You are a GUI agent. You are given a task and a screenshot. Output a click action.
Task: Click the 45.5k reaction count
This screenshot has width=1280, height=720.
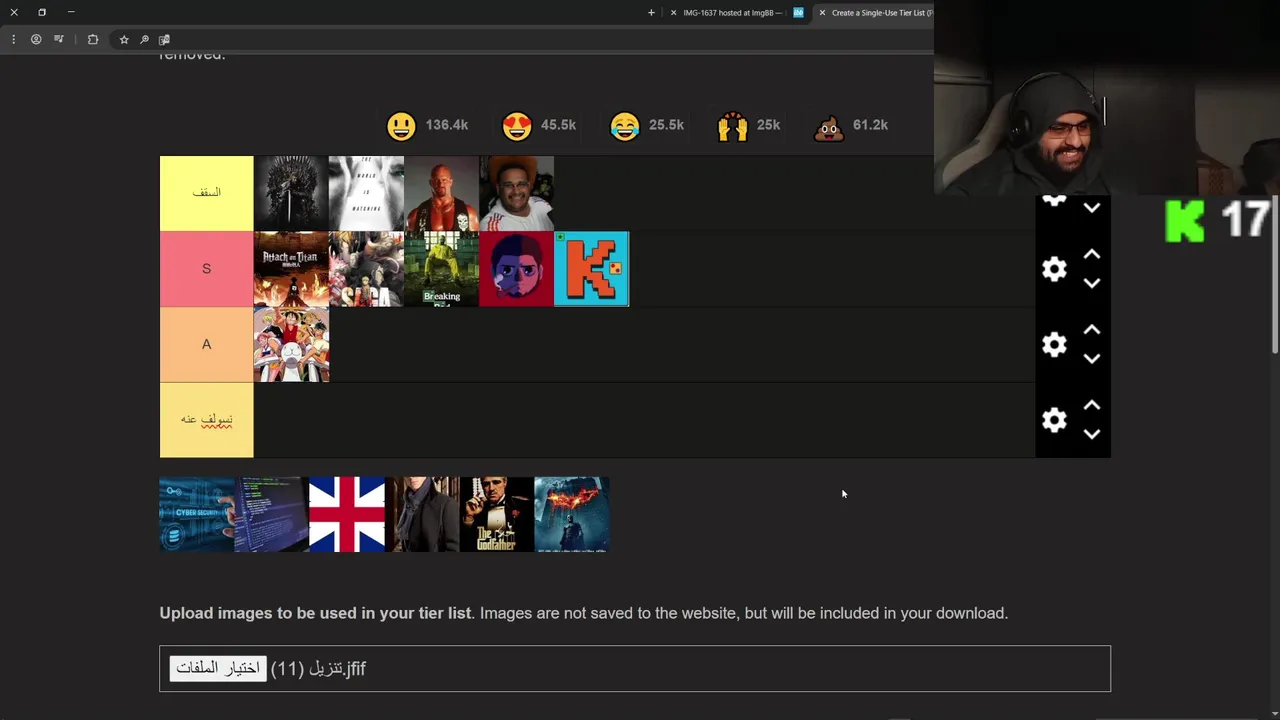pyautogui.click(x=558, y=125)
